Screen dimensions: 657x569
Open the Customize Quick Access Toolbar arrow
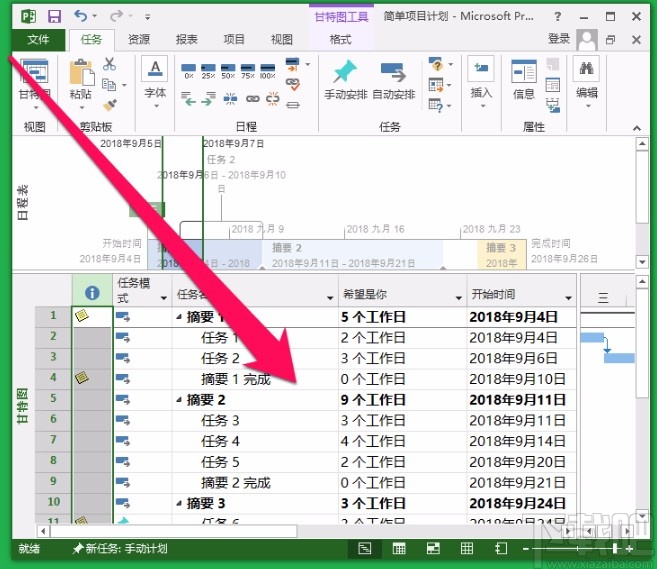pos(147,17)
